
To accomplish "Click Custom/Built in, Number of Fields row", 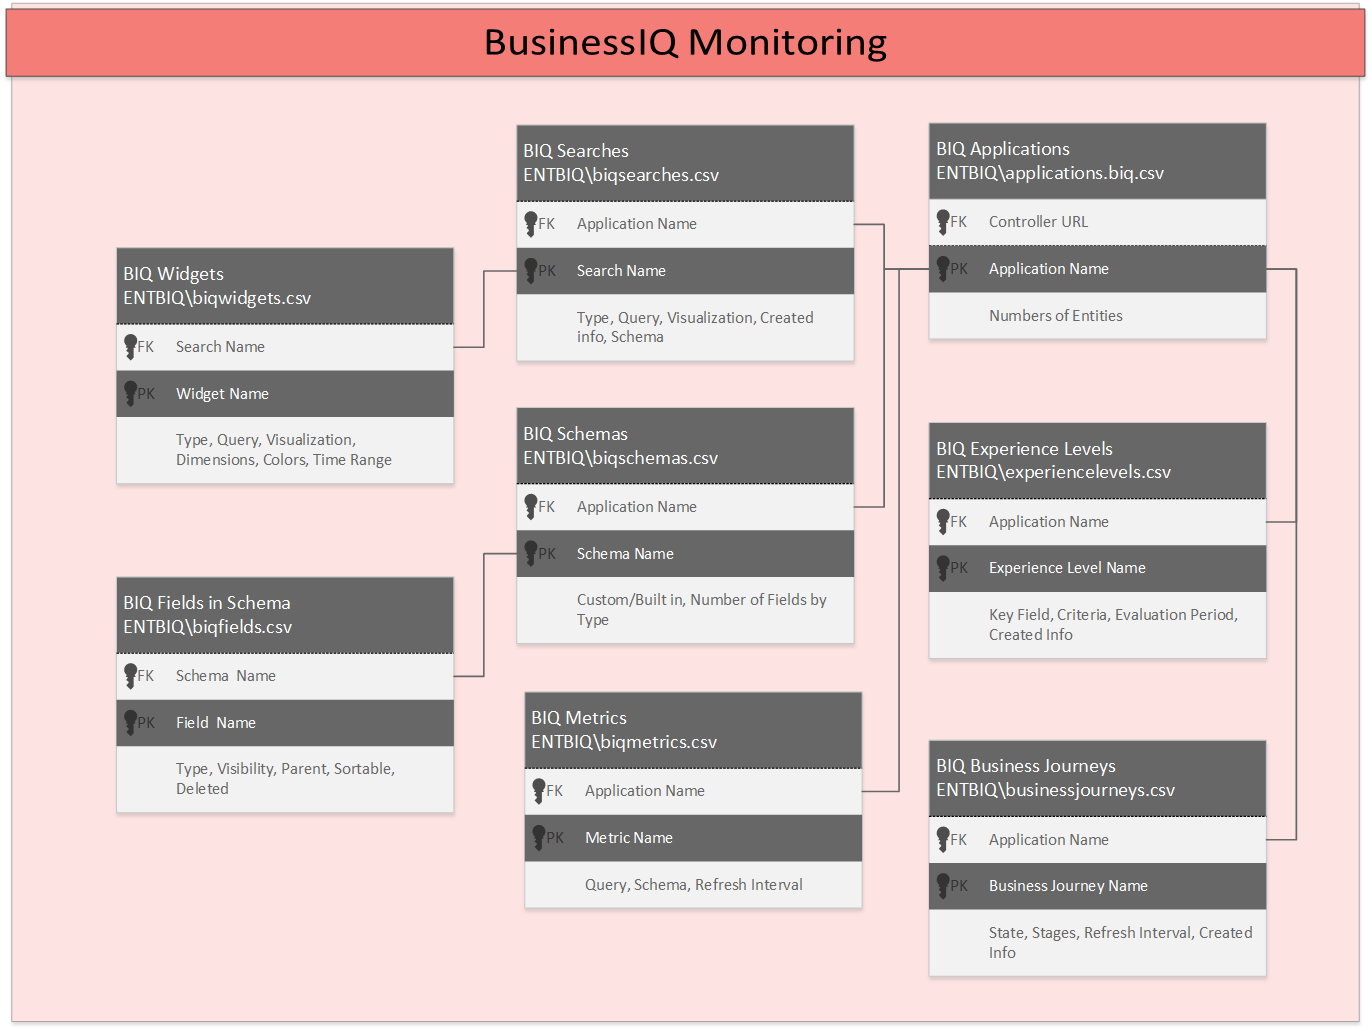I will point(685,610).
